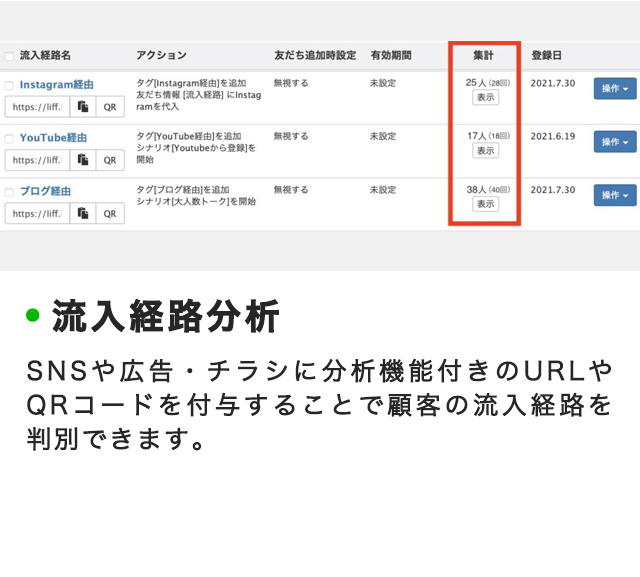The height and width of the screenshot is (577, 640).
Task: Click the Instagram row date 2021.7.30
Action: click(x=553, y=83)
